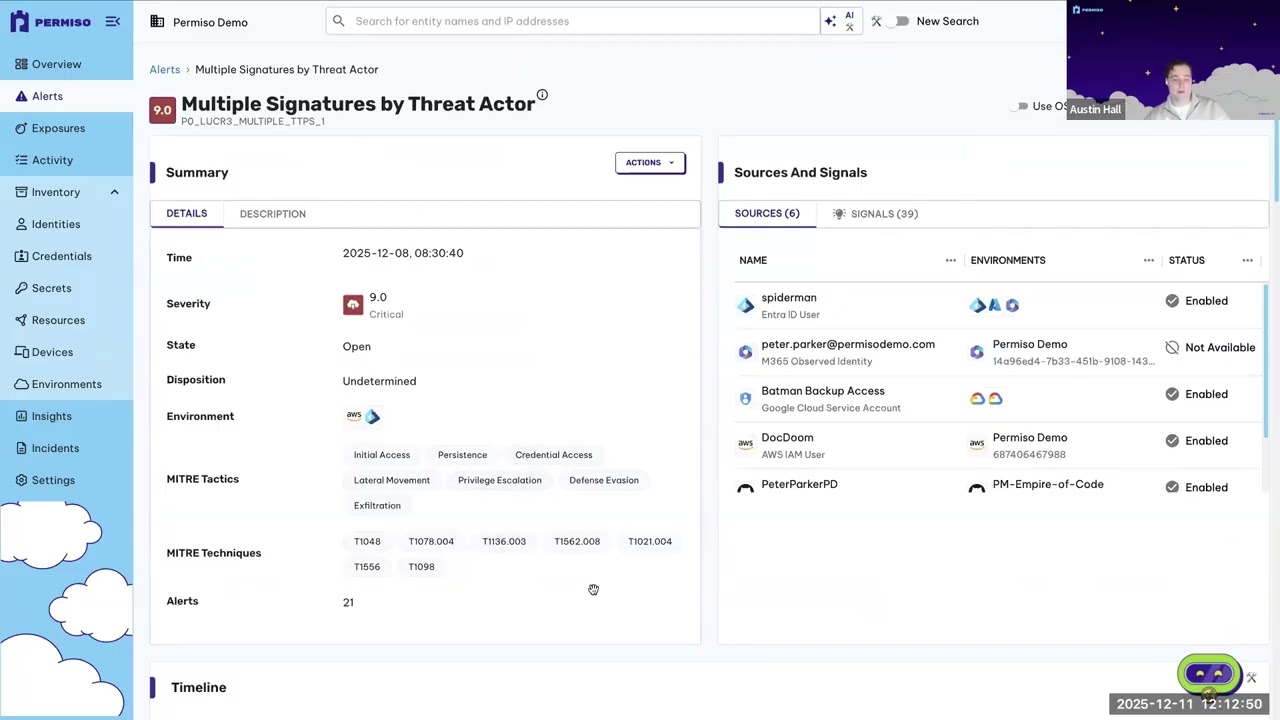Screen dimensions: 1280x720
Task: Click technique T1098 tag
Action: pyautogui.click(x=421, y=567)
